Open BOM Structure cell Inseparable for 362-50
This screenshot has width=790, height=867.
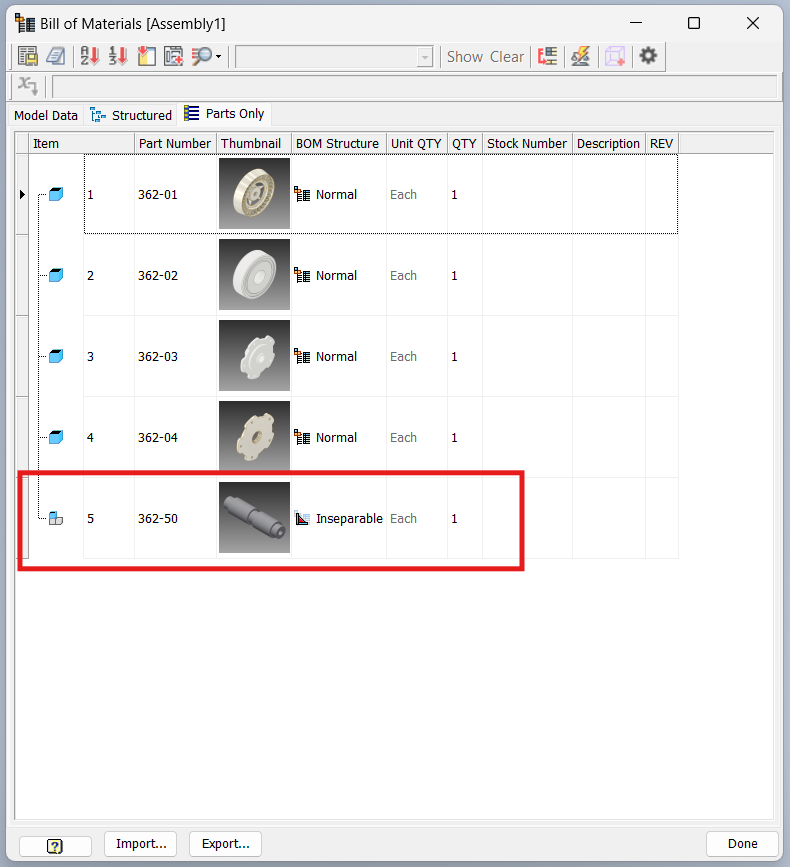click(x=339, y=519)
